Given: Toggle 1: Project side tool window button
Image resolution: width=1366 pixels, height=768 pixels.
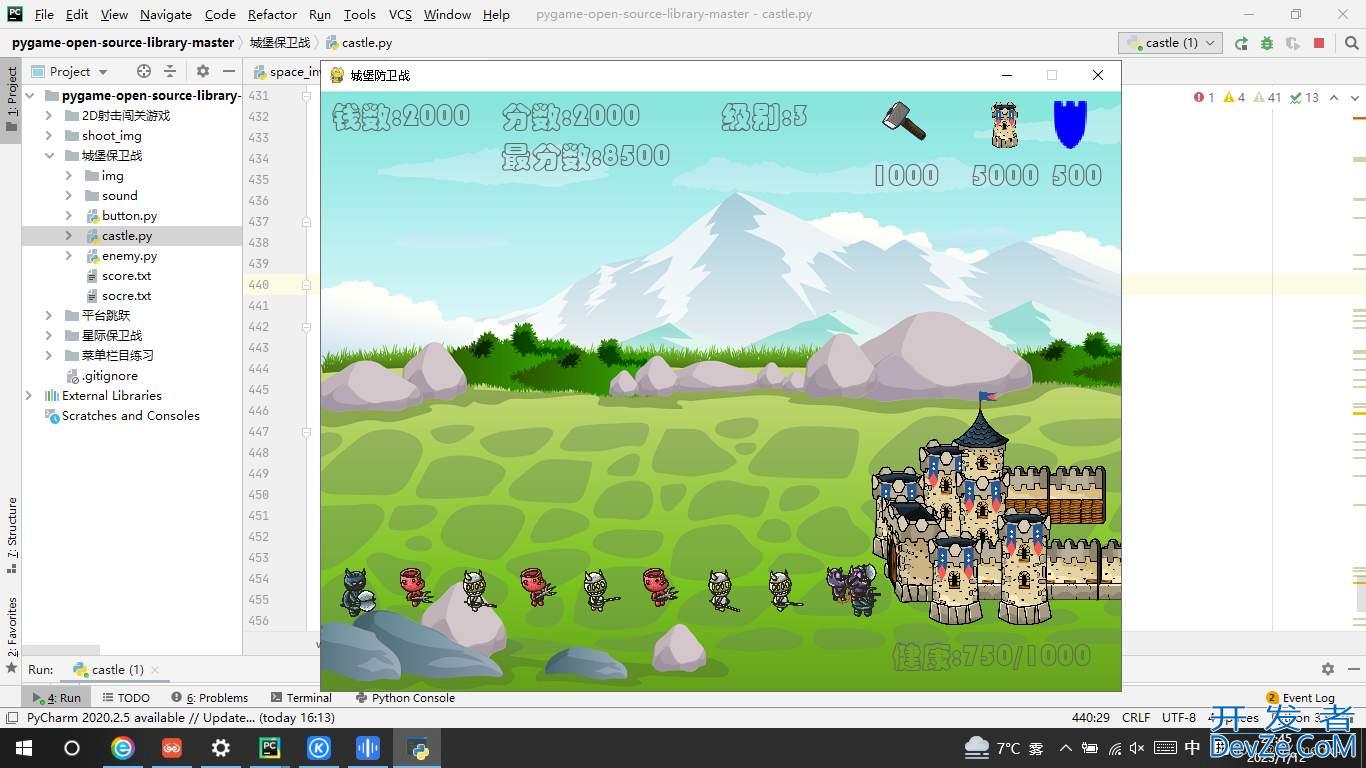Looking at the screenshot, I should click(x=11, y=99).
